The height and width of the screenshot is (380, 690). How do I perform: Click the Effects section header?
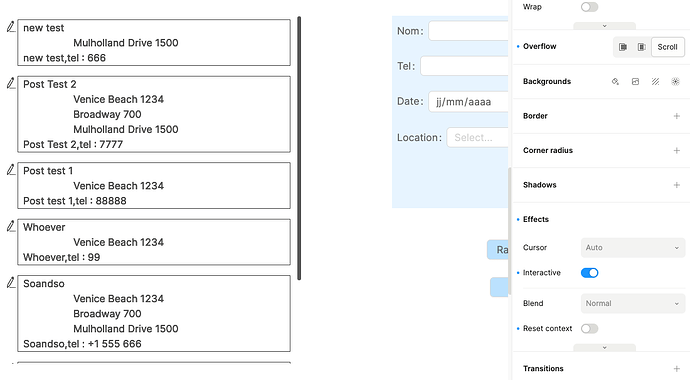(536, 219)
